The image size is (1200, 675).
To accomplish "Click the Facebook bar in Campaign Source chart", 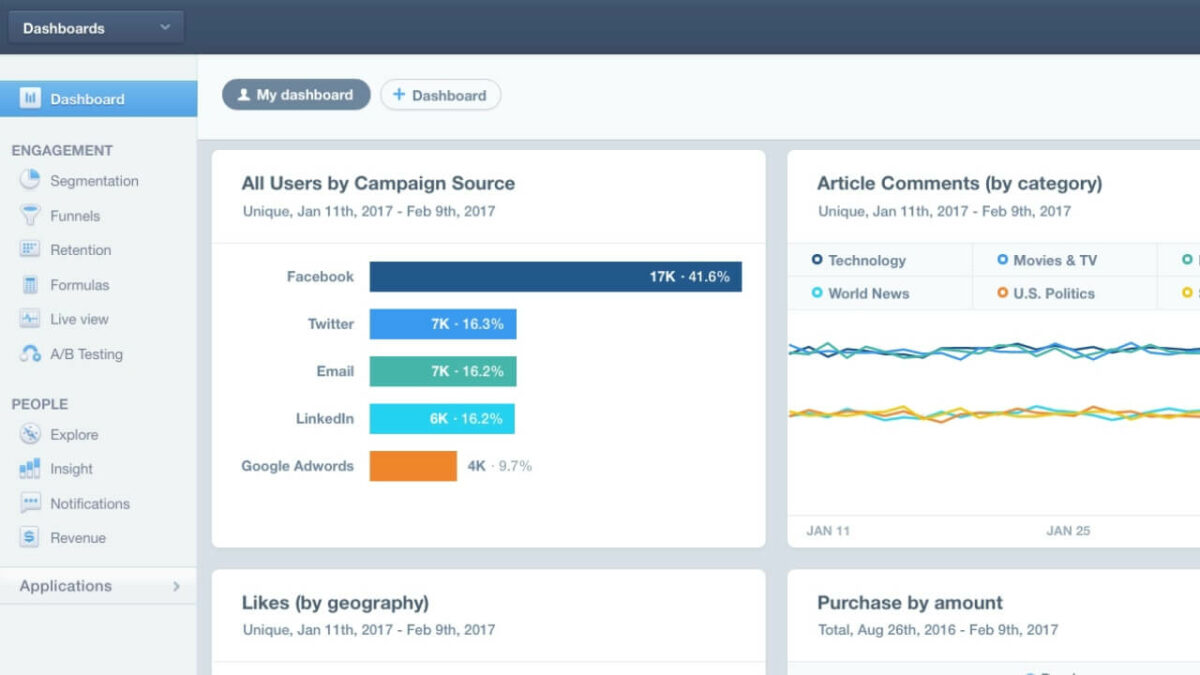I will [555, 277].
